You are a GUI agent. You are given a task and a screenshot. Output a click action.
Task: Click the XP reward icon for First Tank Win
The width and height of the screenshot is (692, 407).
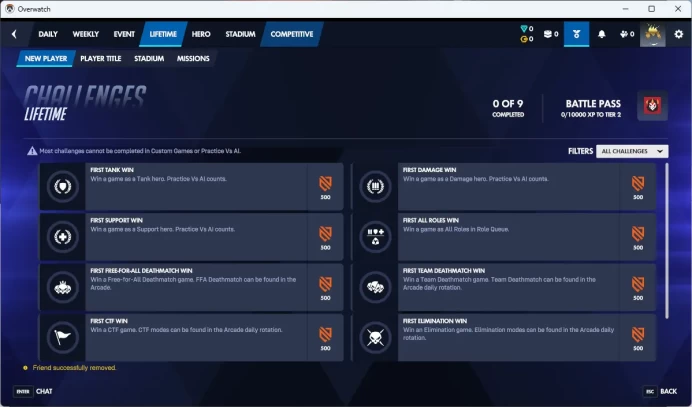point(325,184)
